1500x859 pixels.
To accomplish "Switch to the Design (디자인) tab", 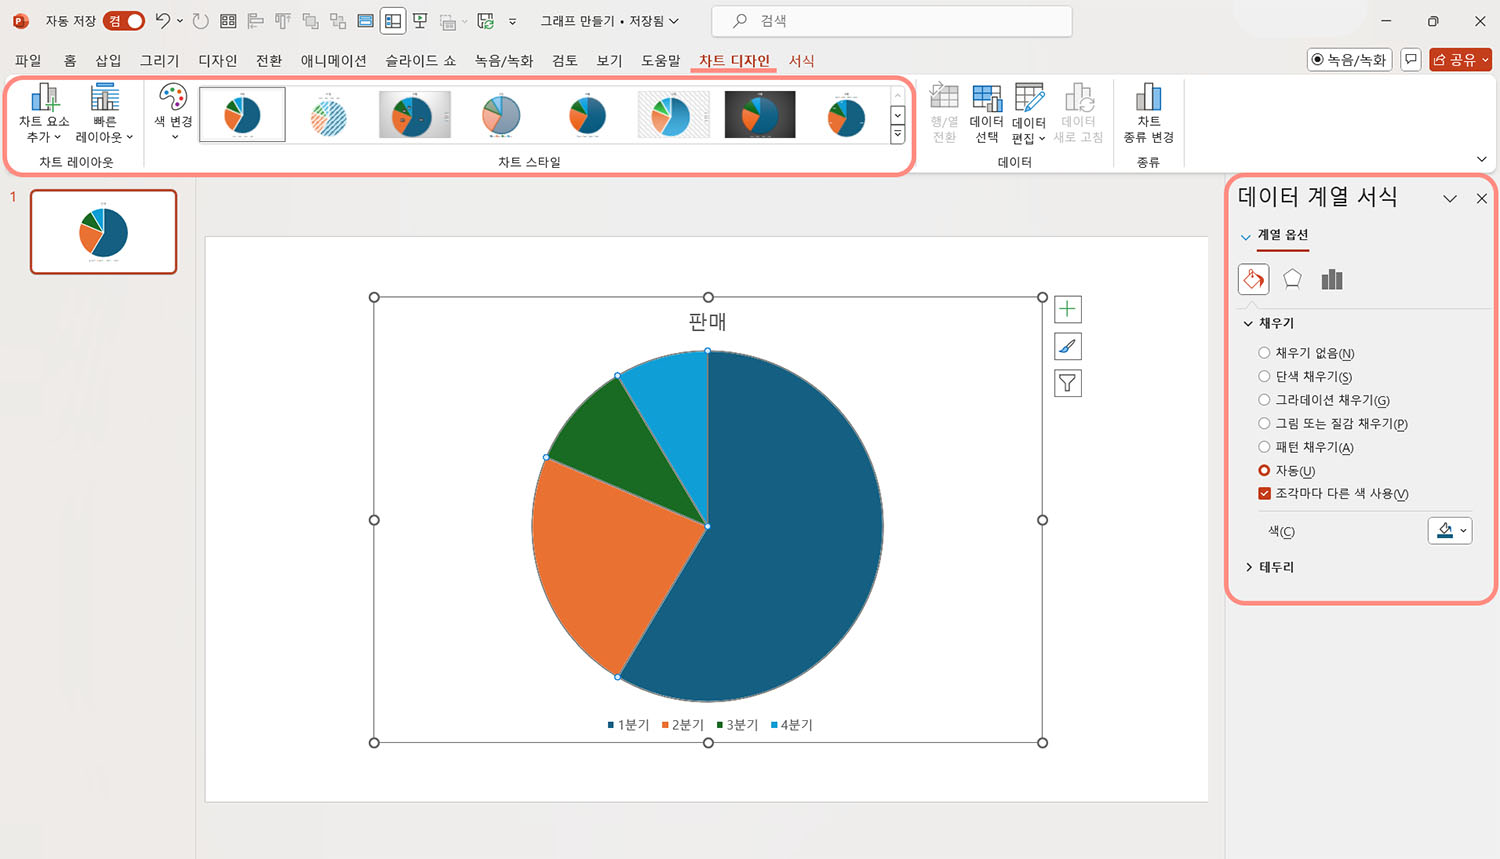I will tap(217, 60).
